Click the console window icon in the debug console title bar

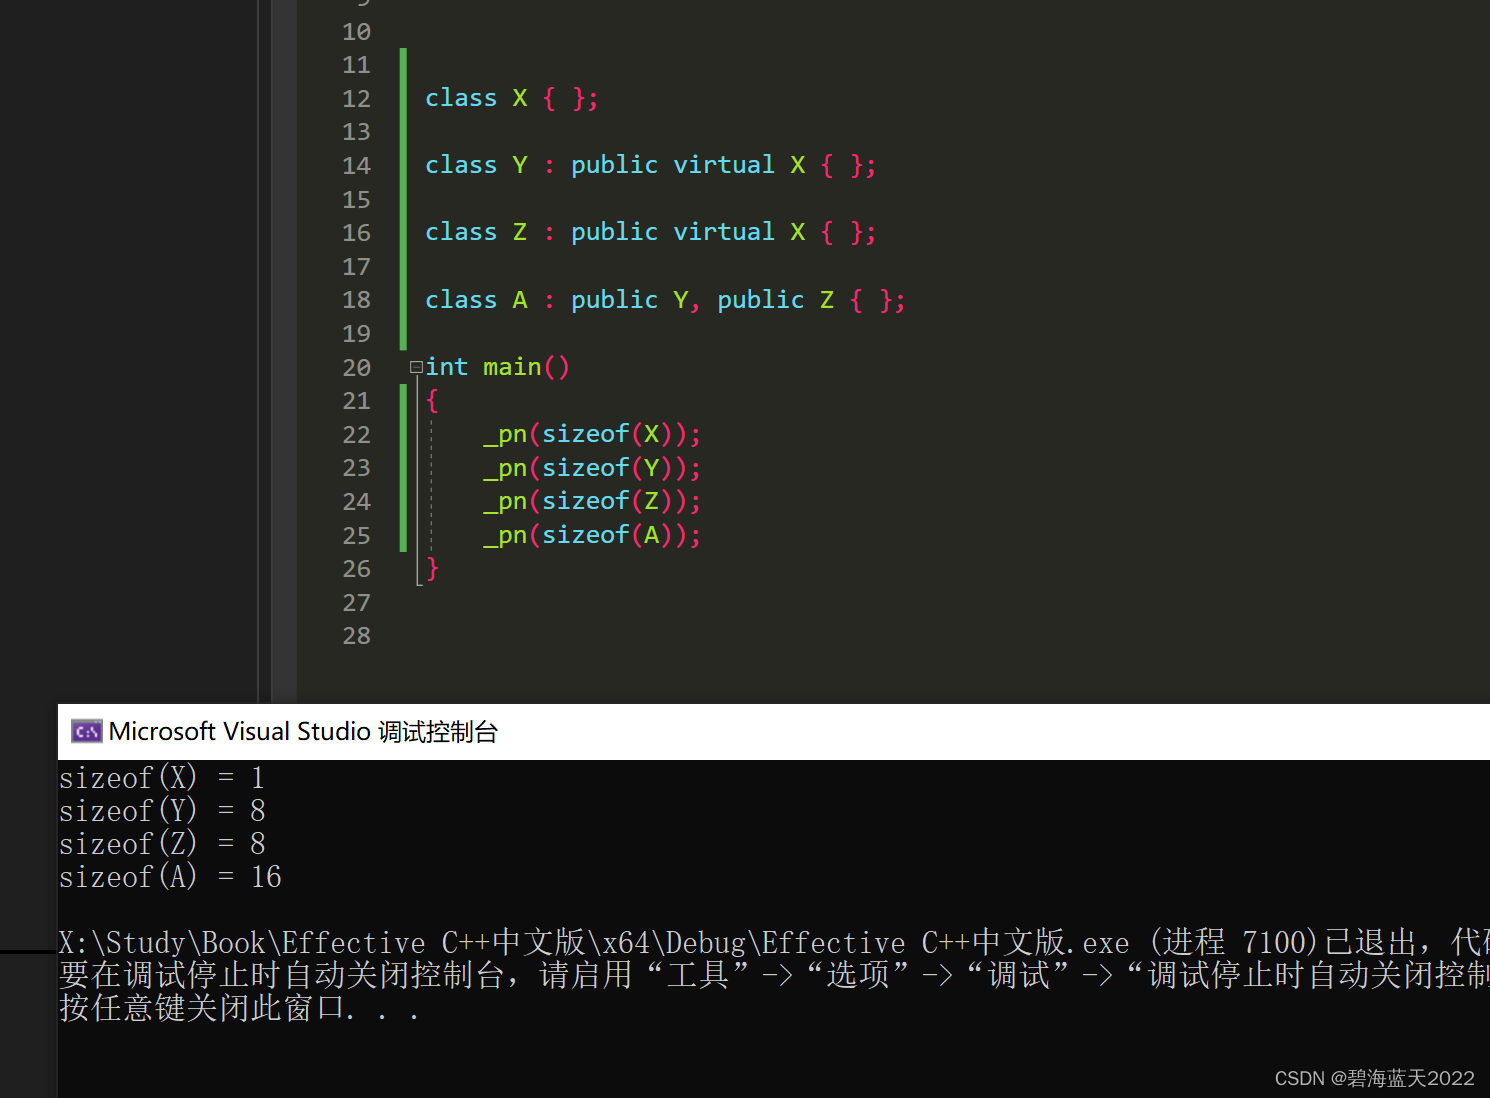(x=87, y=732)
